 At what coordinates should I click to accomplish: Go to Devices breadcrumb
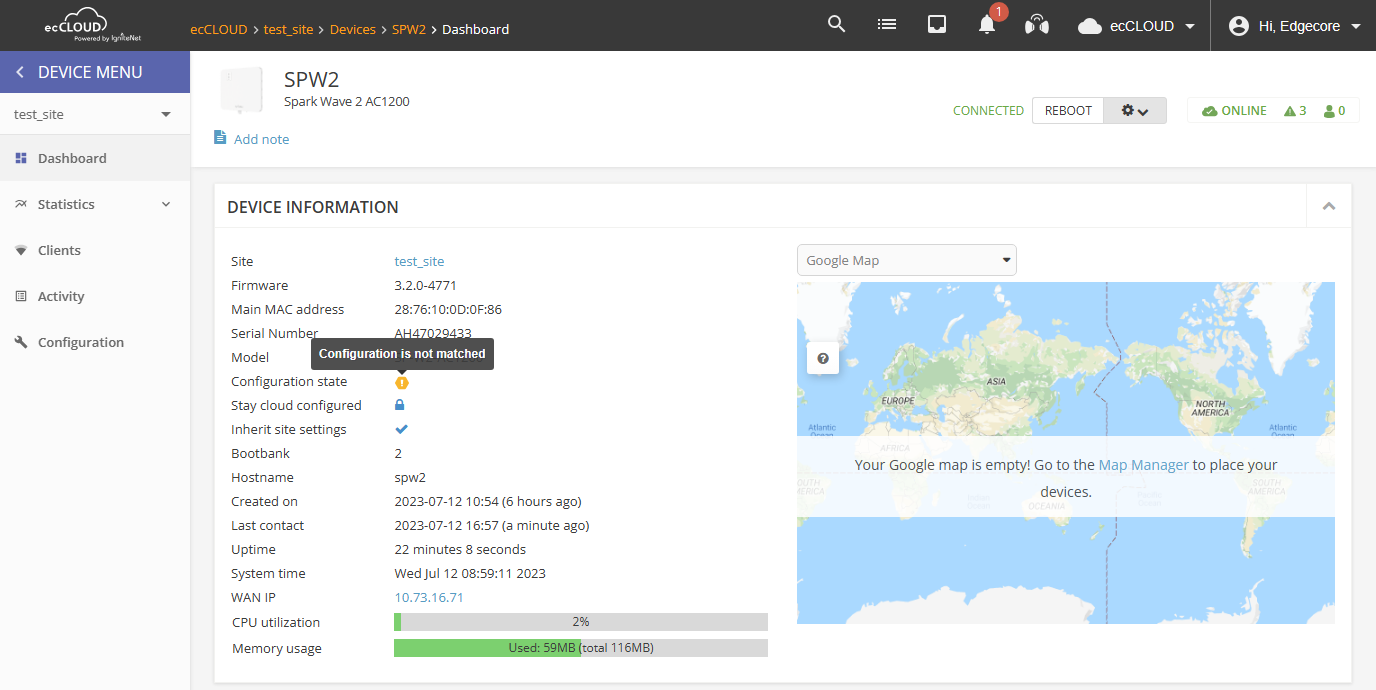click(x=352, y=29)
